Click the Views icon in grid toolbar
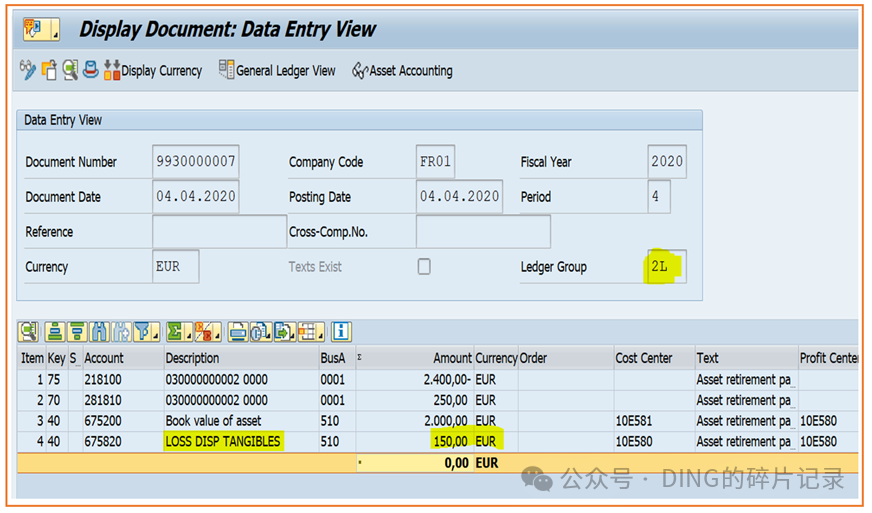 click(260, 332)
